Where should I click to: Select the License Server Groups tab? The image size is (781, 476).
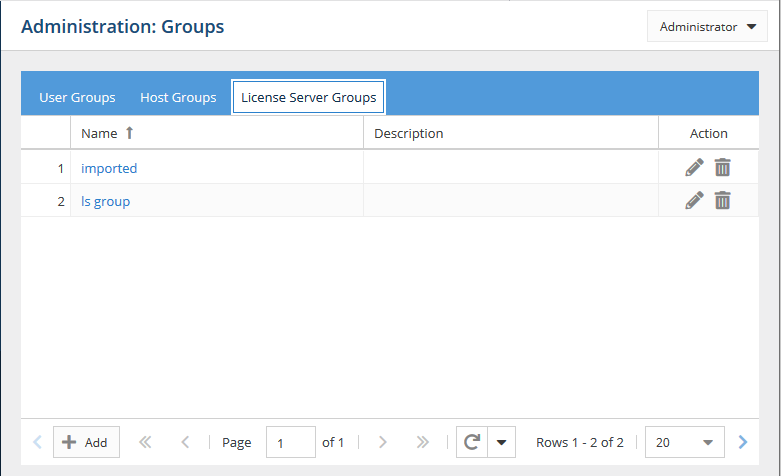[x=308, y=97]
